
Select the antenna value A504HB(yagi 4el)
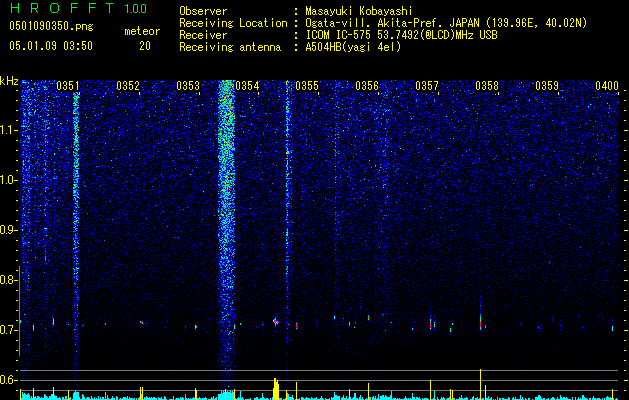pyautogui.click(x=353, y=47)
